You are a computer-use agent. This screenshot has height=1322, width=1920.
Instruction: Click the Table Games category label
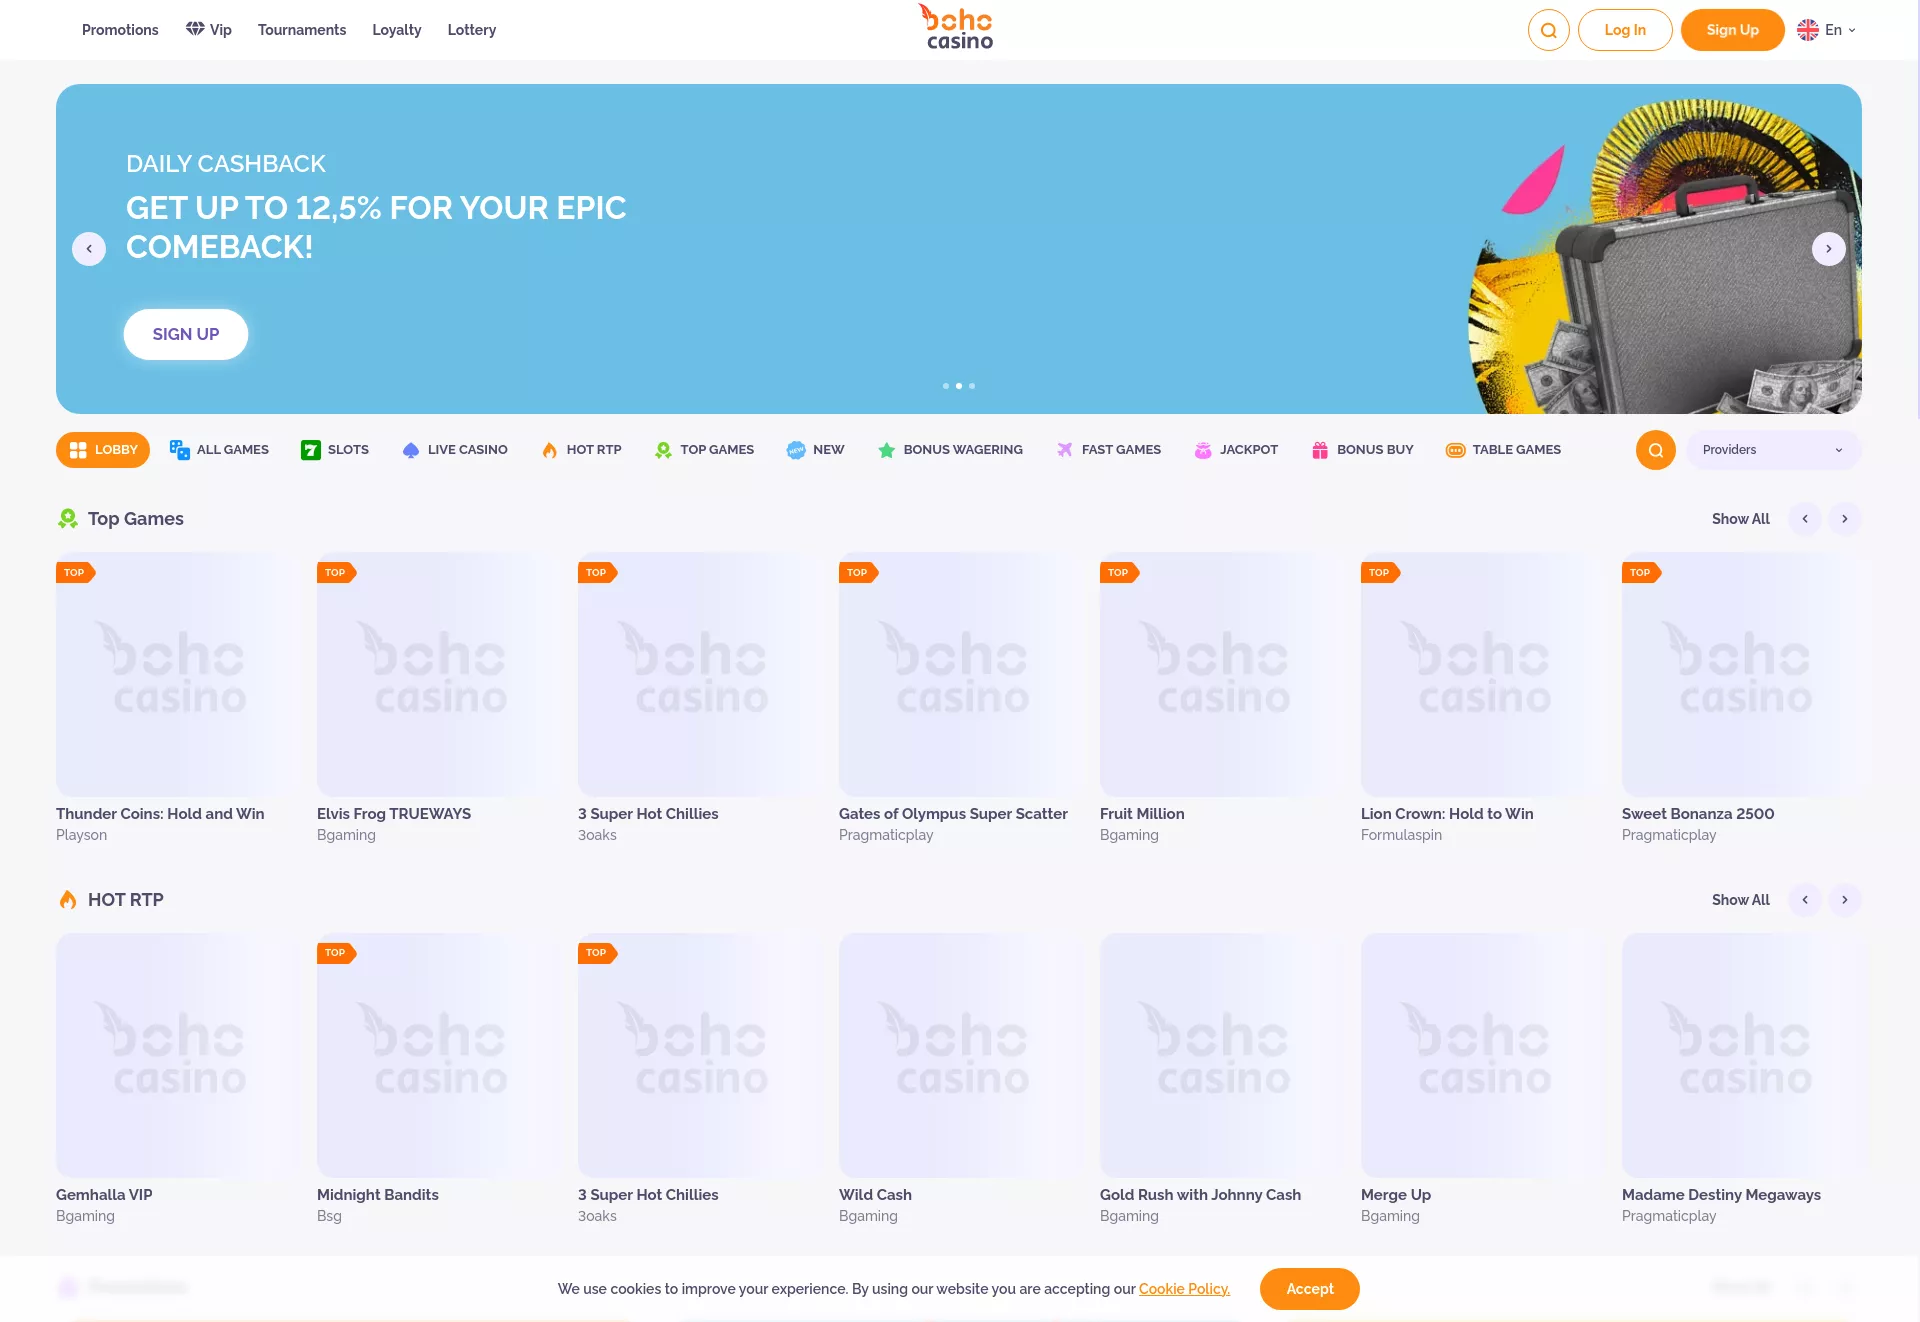[1516, 450]
